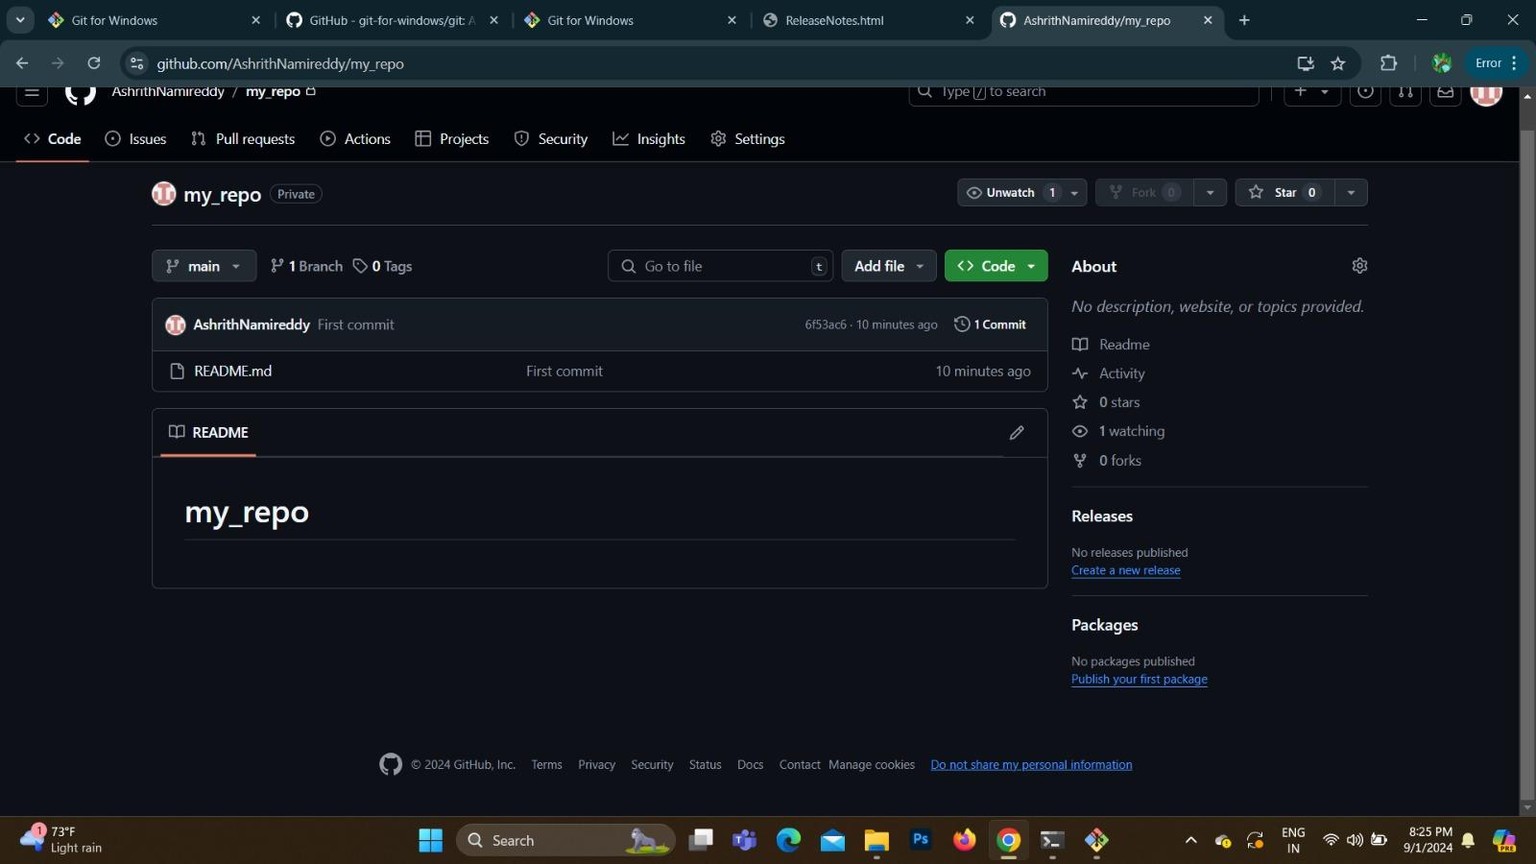Click the Chrome reload page button
The width and height of the screenshot is (1536, 864).
pos(94,63)
